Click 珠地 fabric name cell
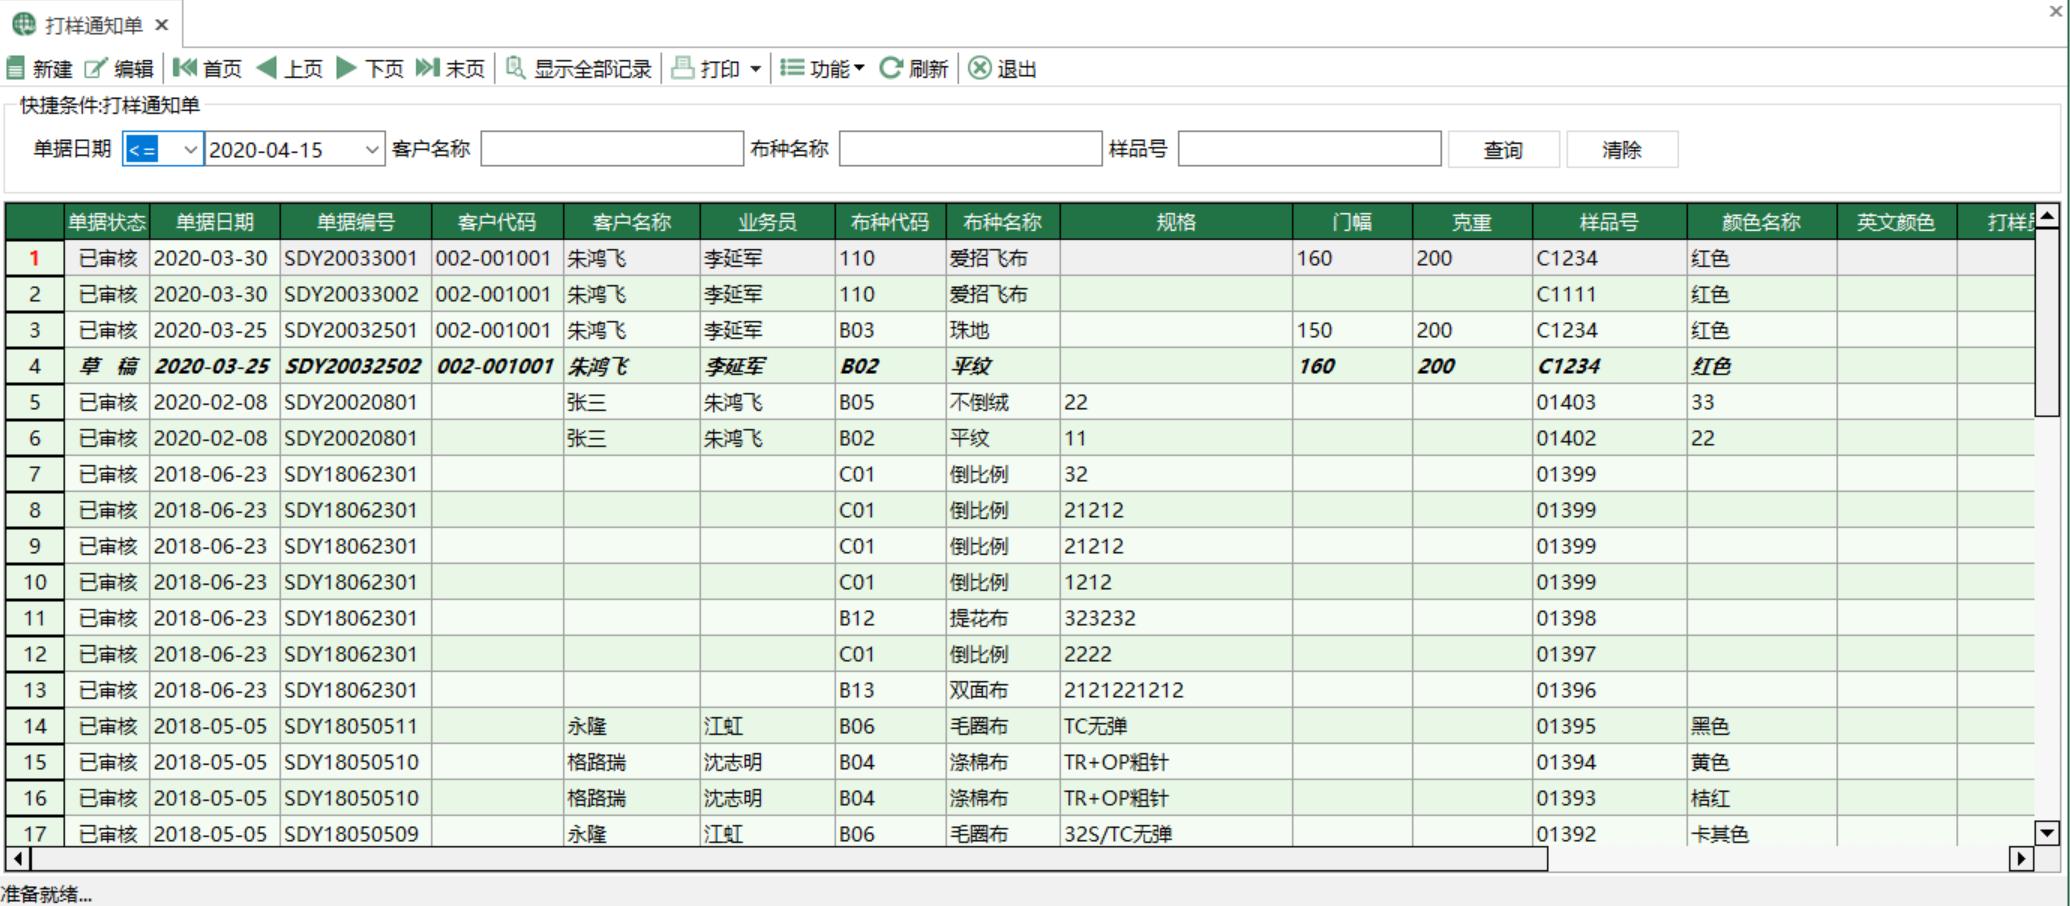Viewport: 2070px width, 906px height. tap(1003, 330)
